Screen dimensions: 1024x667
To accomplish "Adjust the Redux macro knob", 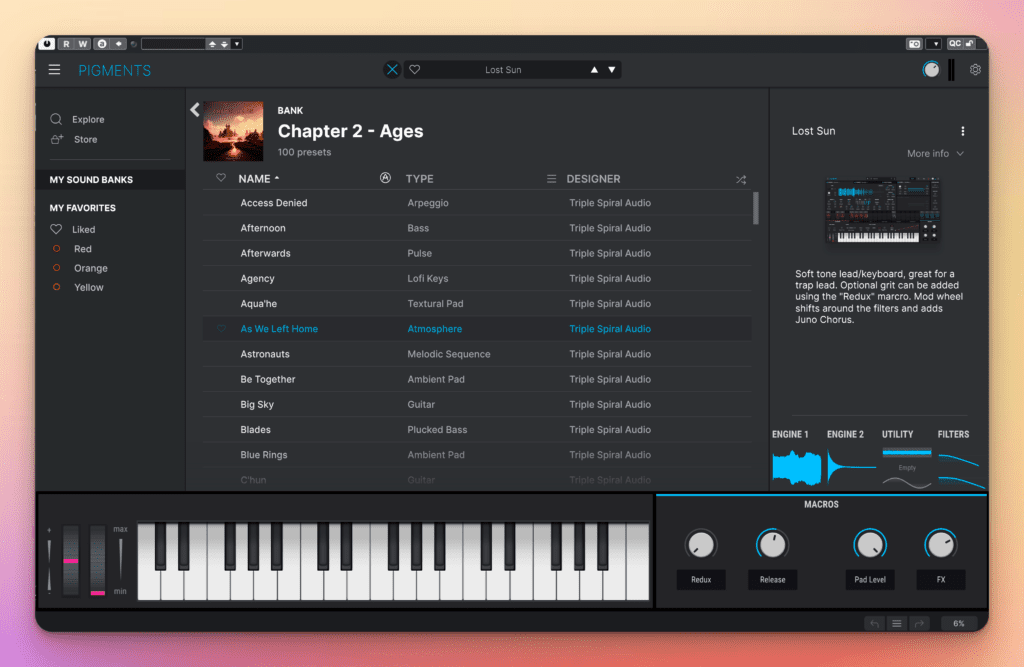I will pos(701,544).
